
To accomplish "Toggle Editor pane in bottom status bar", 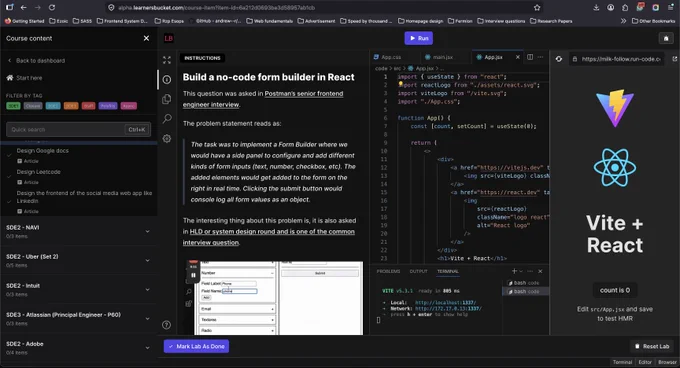I will 645,362.
